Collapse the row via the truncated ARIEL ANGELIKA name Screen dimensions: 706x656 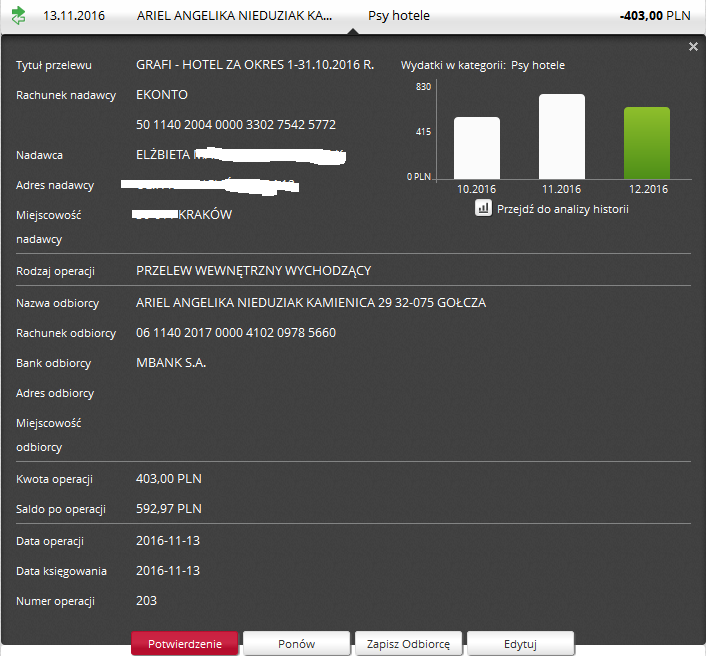[235, 16]
